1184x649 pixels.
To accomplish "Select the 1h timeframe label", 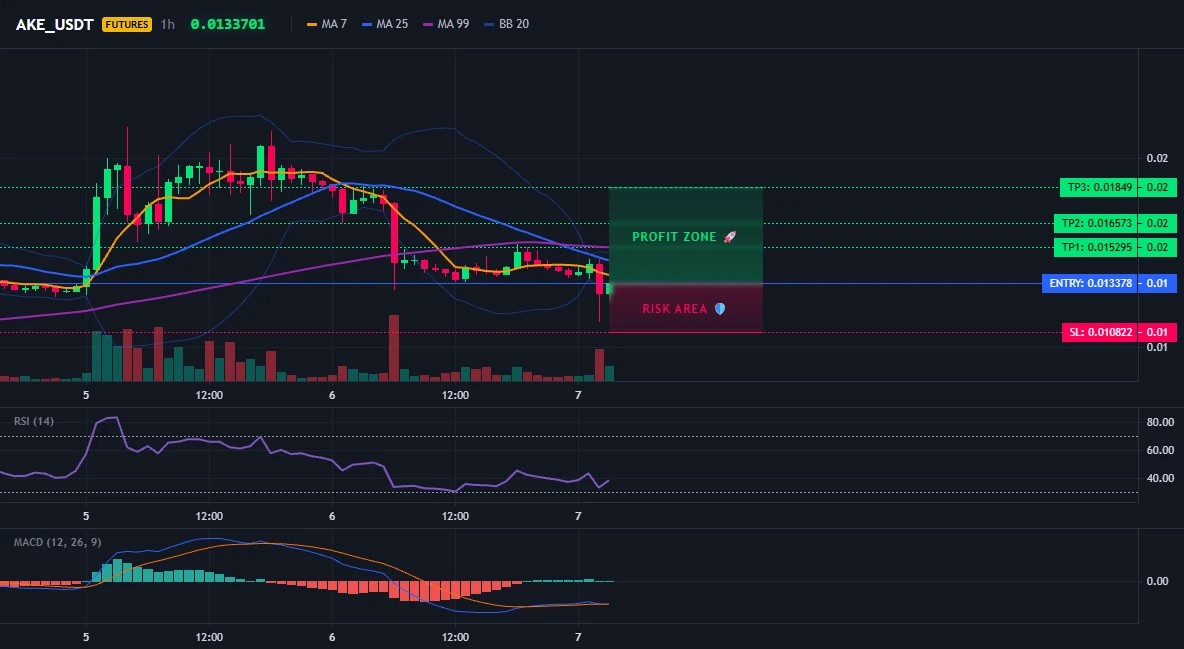I will tap(168, 24).
